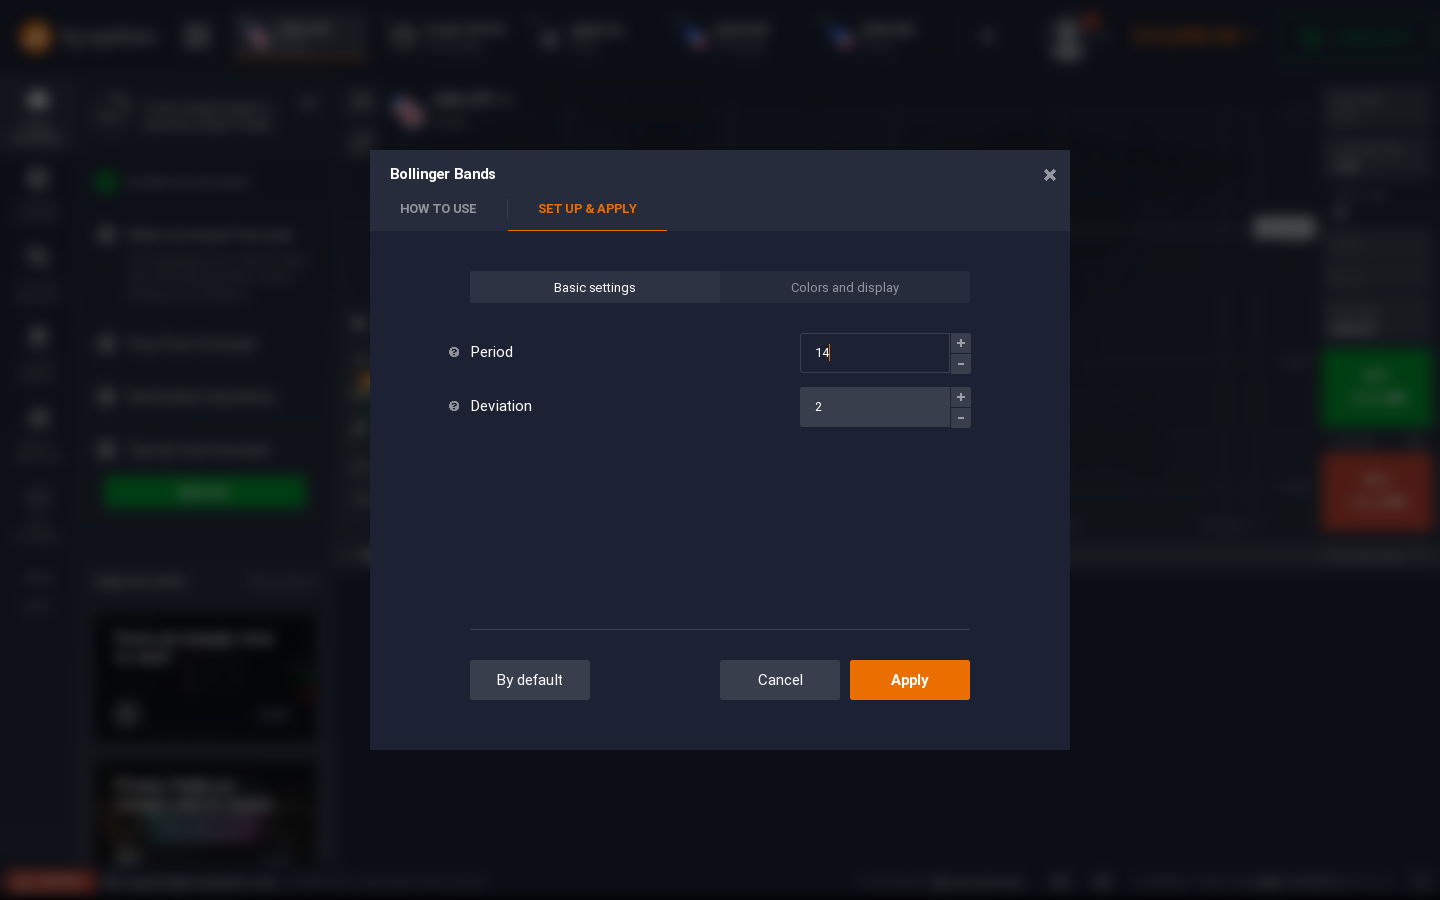Cancel the indicator settings
1440x900 pixels.
tap(780, 680)
